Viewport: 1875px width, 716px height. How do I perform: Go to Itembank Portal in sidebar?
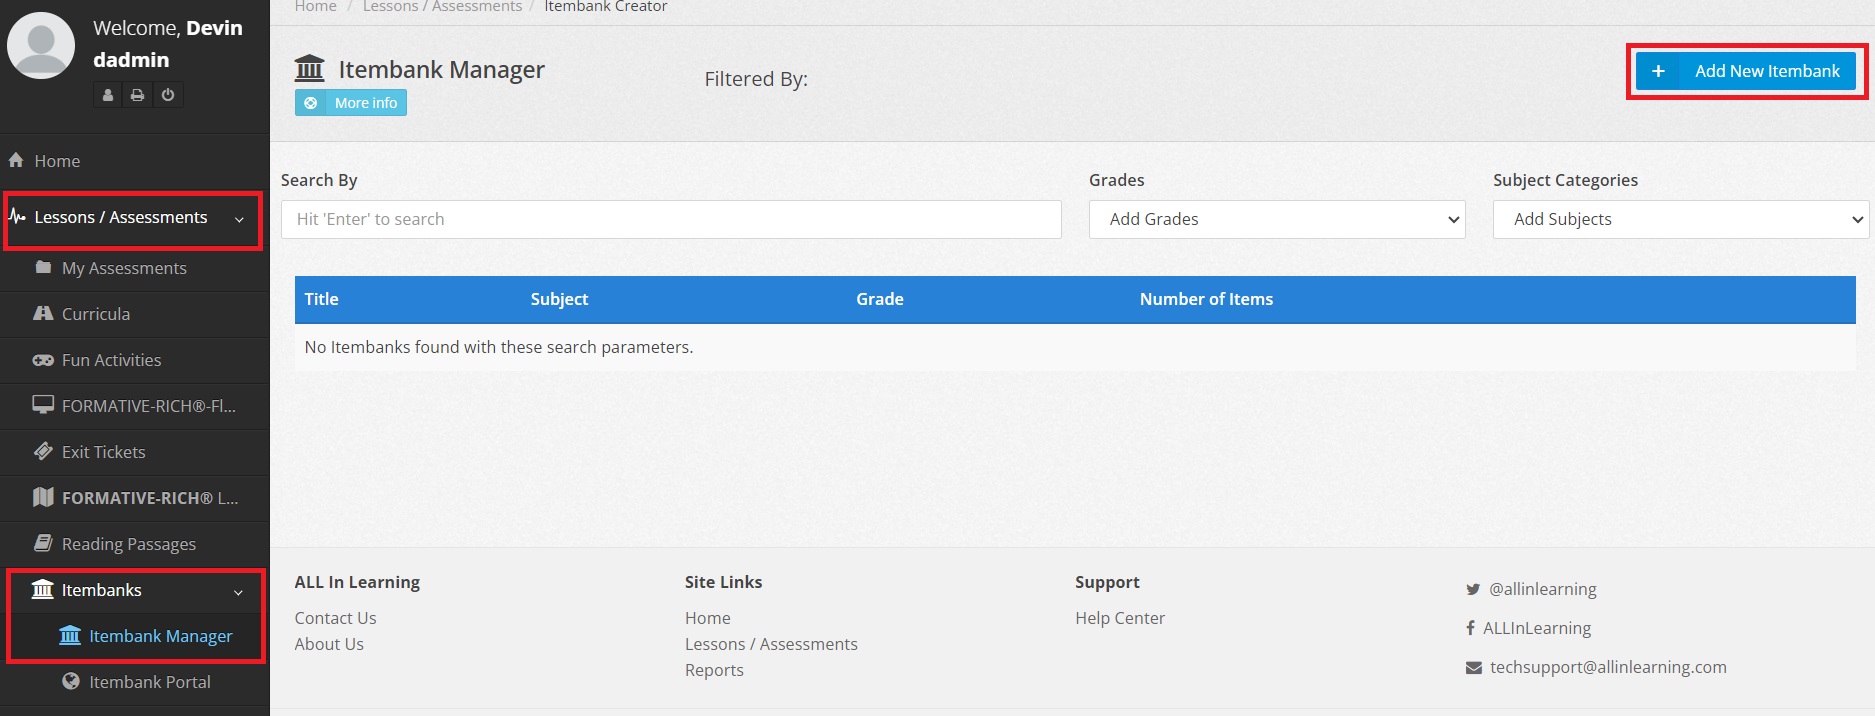pyautogui.click(x=149, y=682)
